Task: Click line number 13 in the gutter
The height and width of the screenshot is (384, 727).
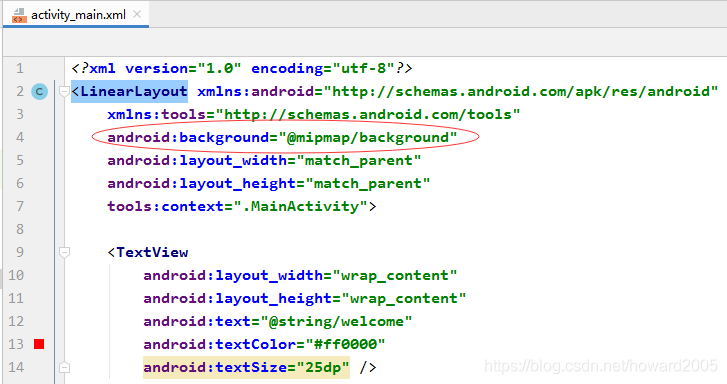Action: tap(16, 344)
